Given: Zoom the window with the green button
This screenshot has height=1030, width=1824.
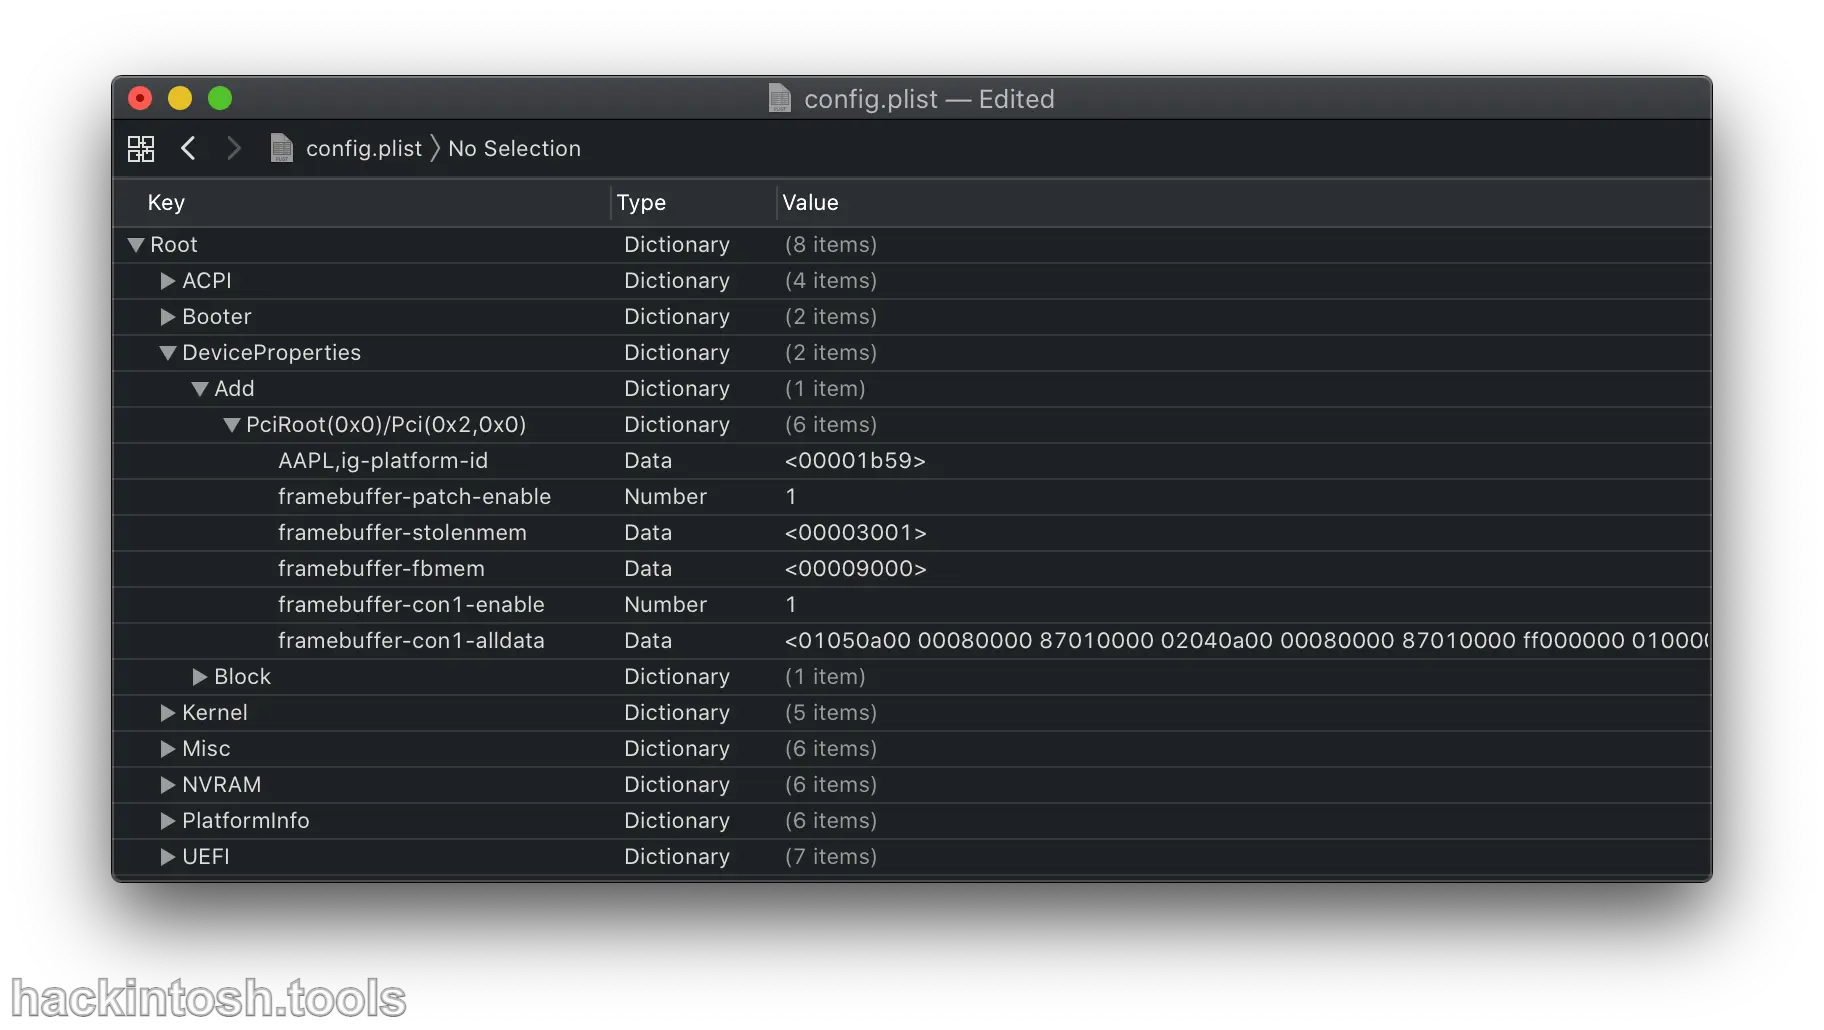Looking at the screenshot, I should [220, 98].
